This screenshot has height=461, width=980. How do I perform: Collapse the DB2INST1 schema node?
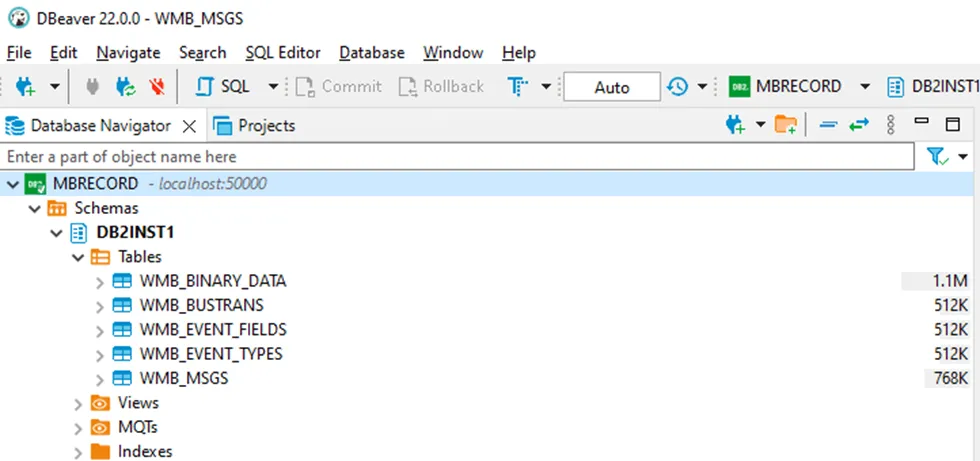[x=57, y=234]
